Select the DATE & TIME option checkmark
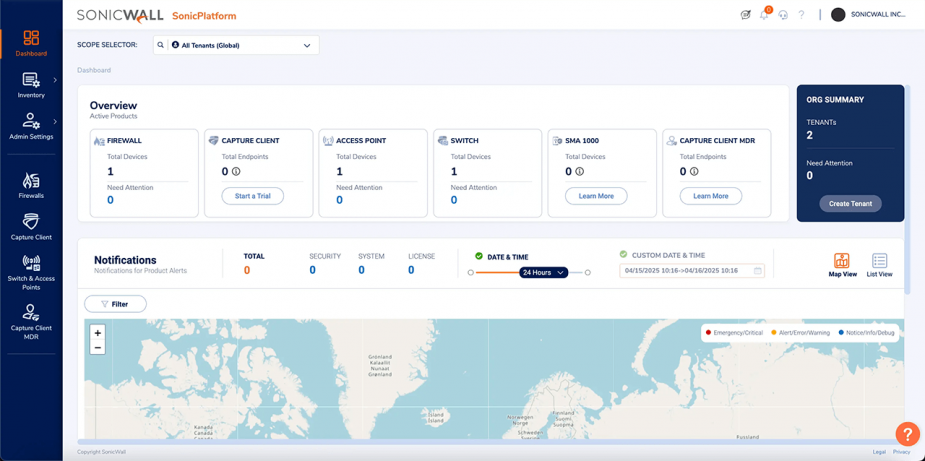This screenshot has width=925, height=461. click(x=479, y=256)
